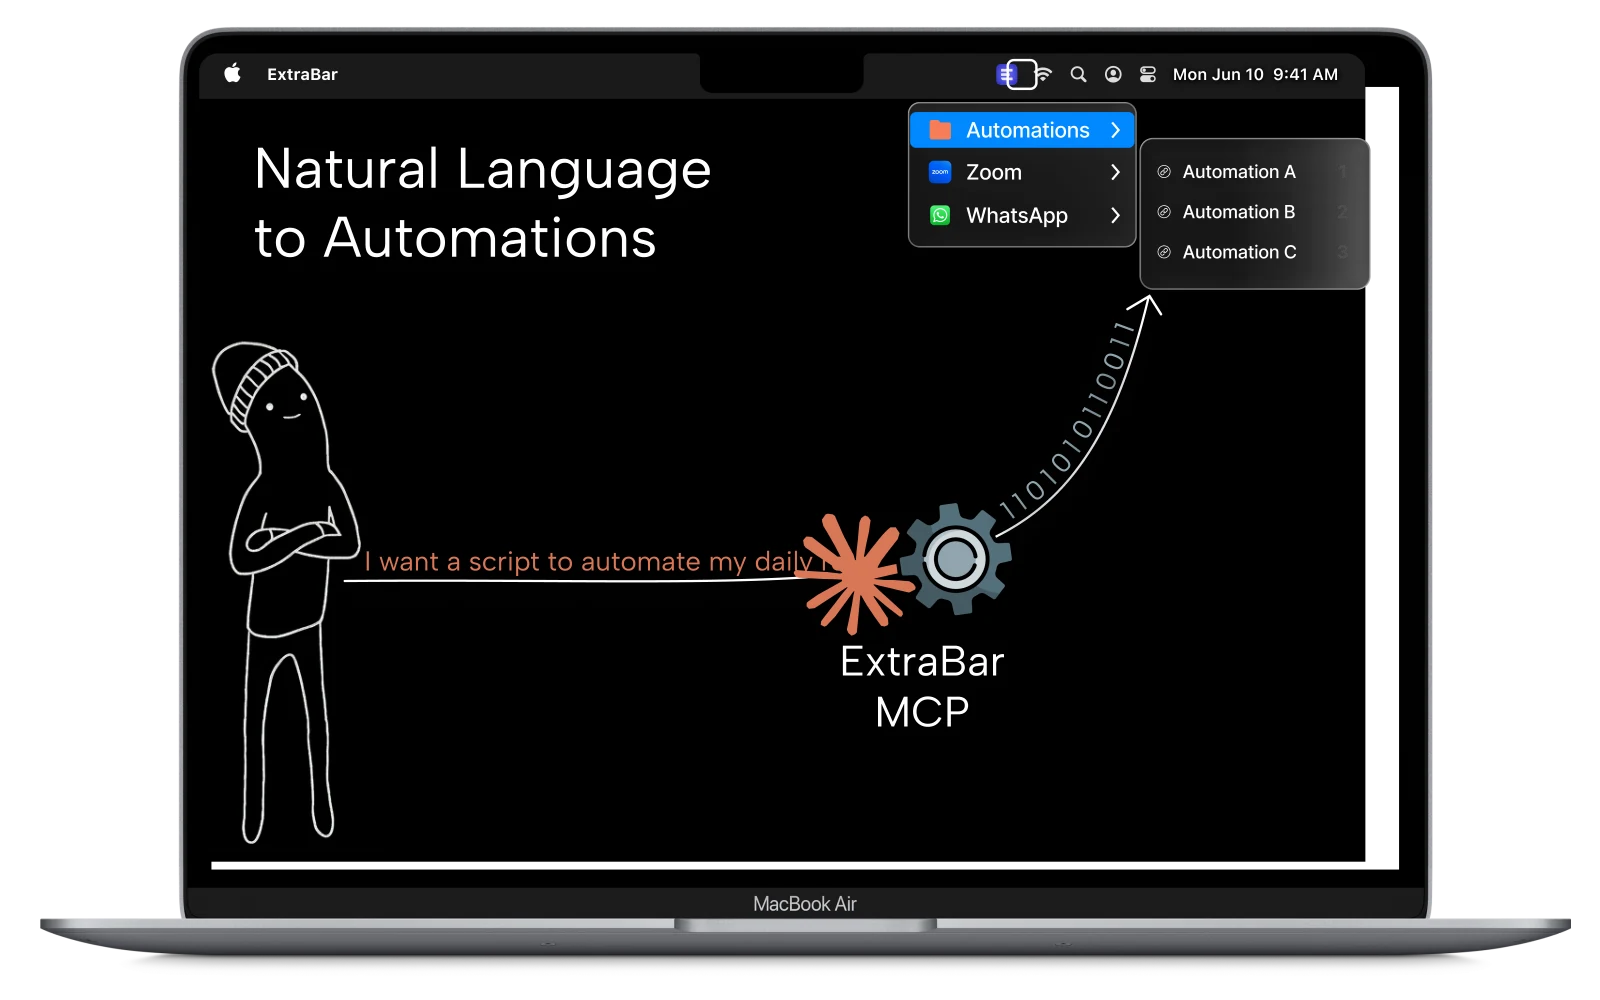This screenshot has height=1000, width=1600.
Task: Click the date and time clock
Action: 1255,74
